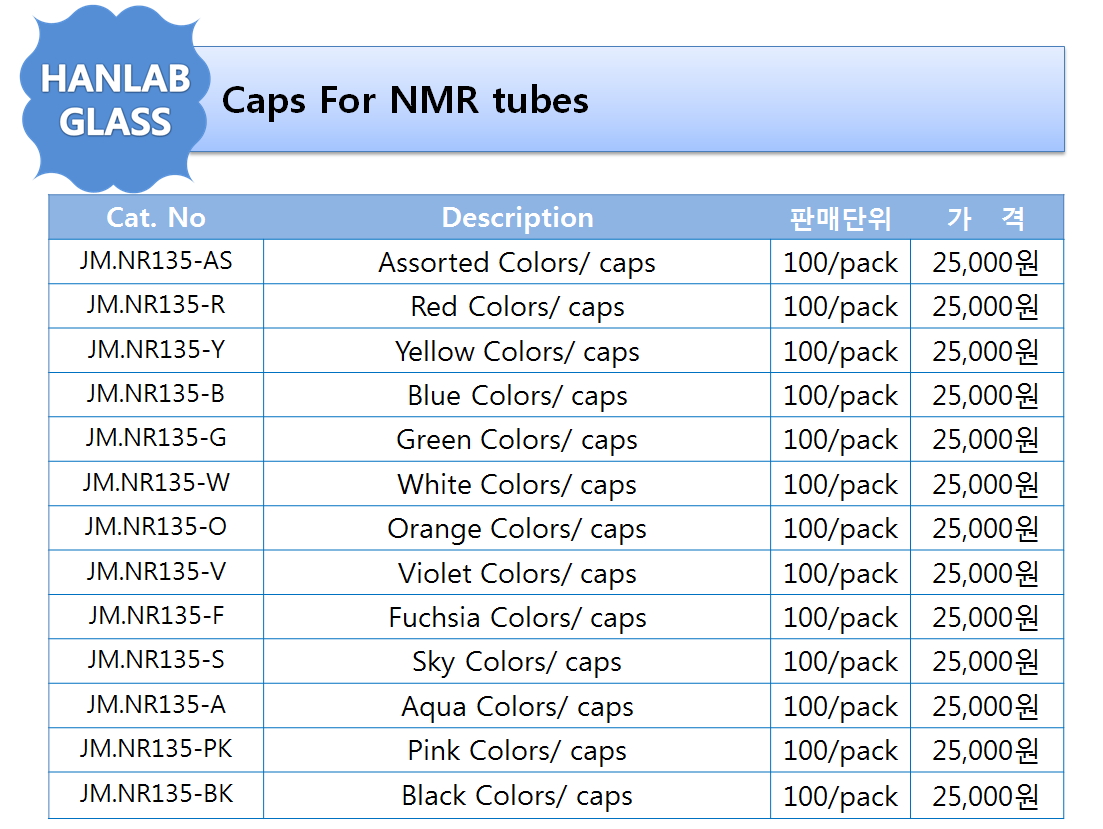Select 100/pack in the White Colors row

pyautogui.click(x=841, y=485)
